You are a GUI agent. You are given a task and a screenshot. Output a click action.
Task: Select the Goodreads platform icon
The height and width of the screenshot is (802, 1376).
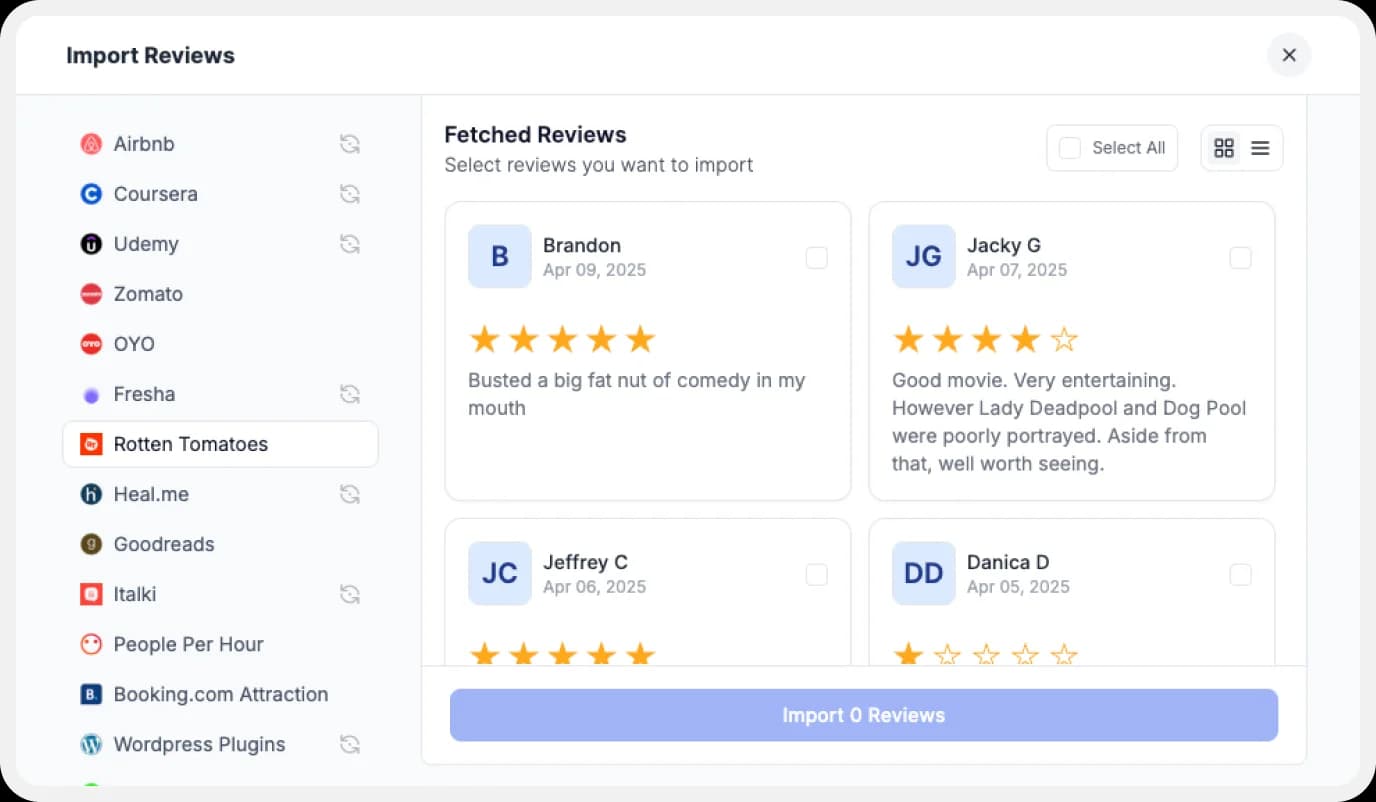pos(90,543)
